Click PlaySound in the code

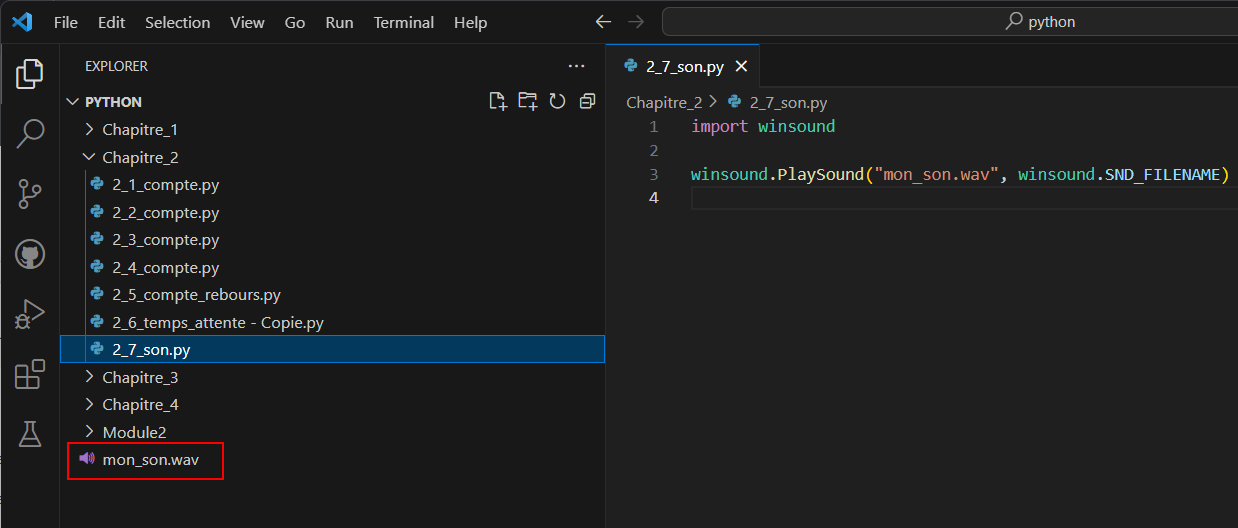click(x=819, y=174)
